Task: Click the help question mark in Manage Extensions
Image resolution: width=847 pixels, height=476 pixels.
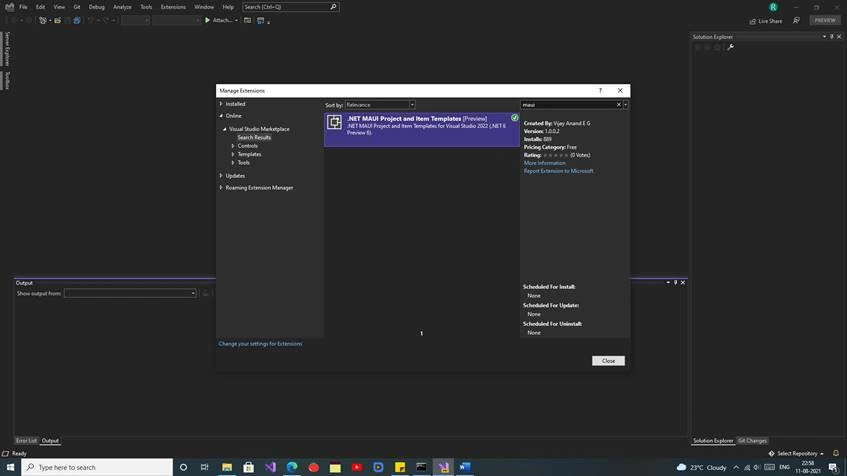Action: 600,91
